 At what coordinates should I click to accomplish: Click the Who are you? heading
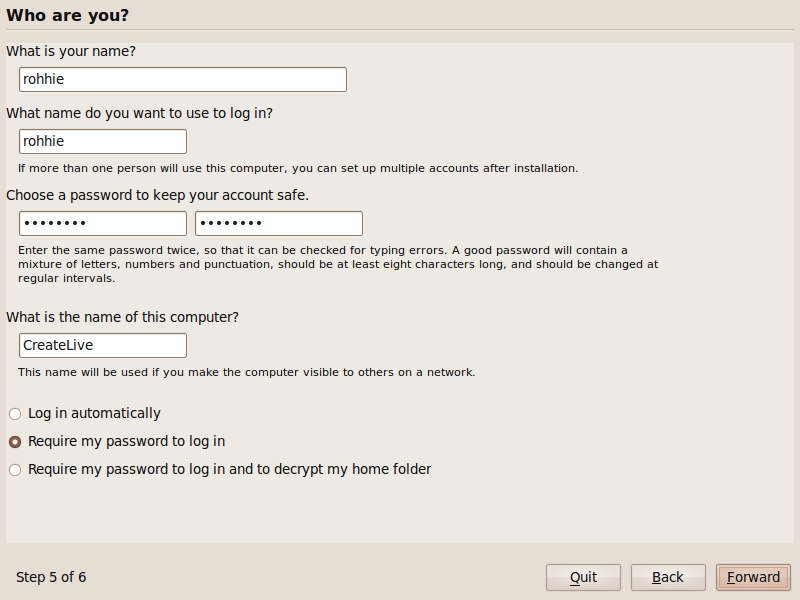tap(67, 15)
